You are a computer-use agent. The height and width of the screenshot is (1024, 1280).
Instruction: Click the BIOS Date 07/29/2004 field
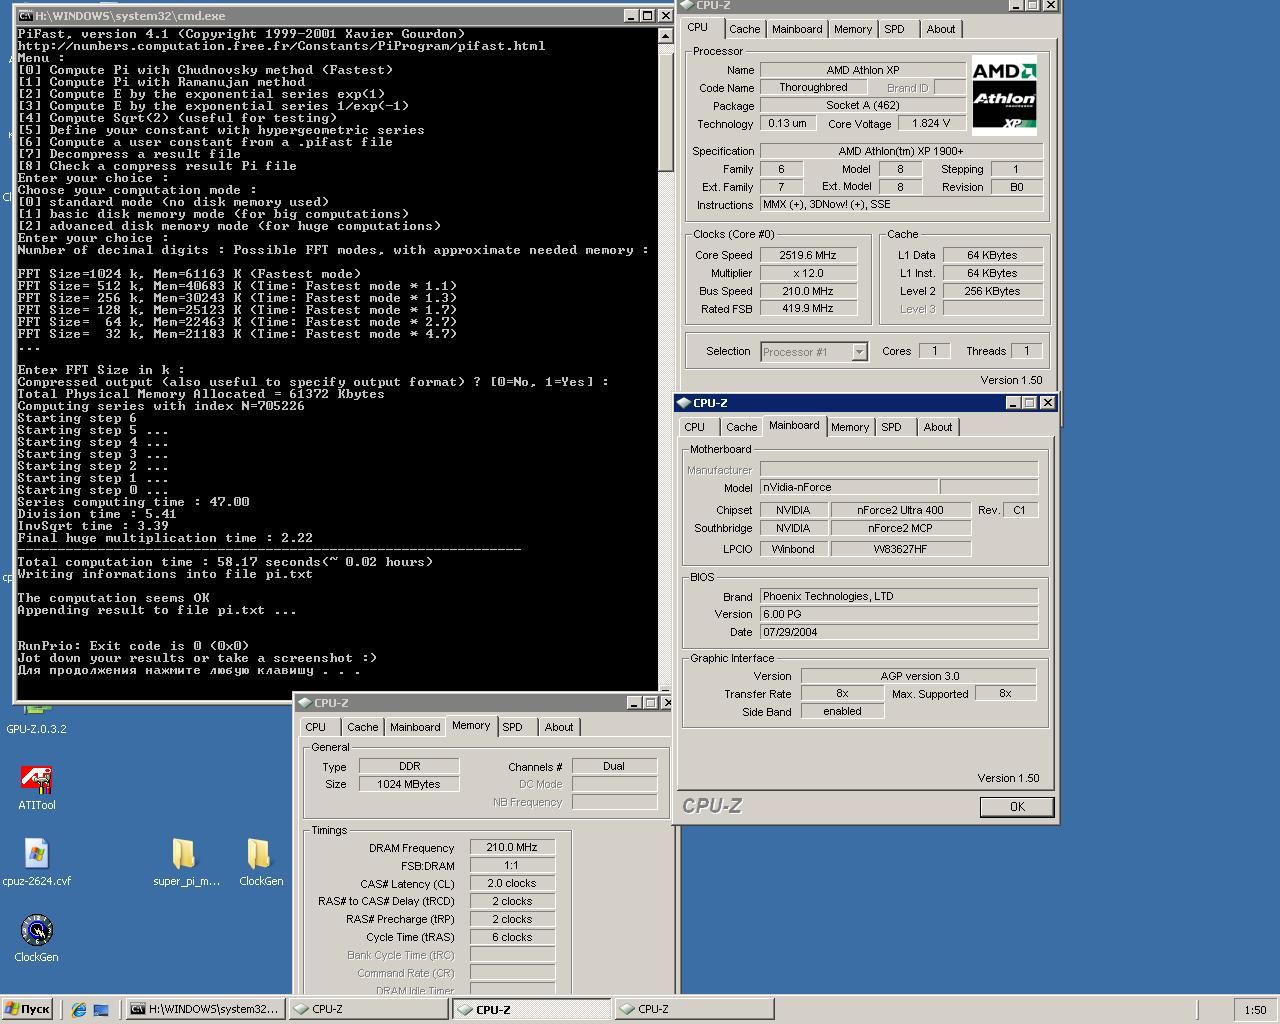(x=899, y=632)
